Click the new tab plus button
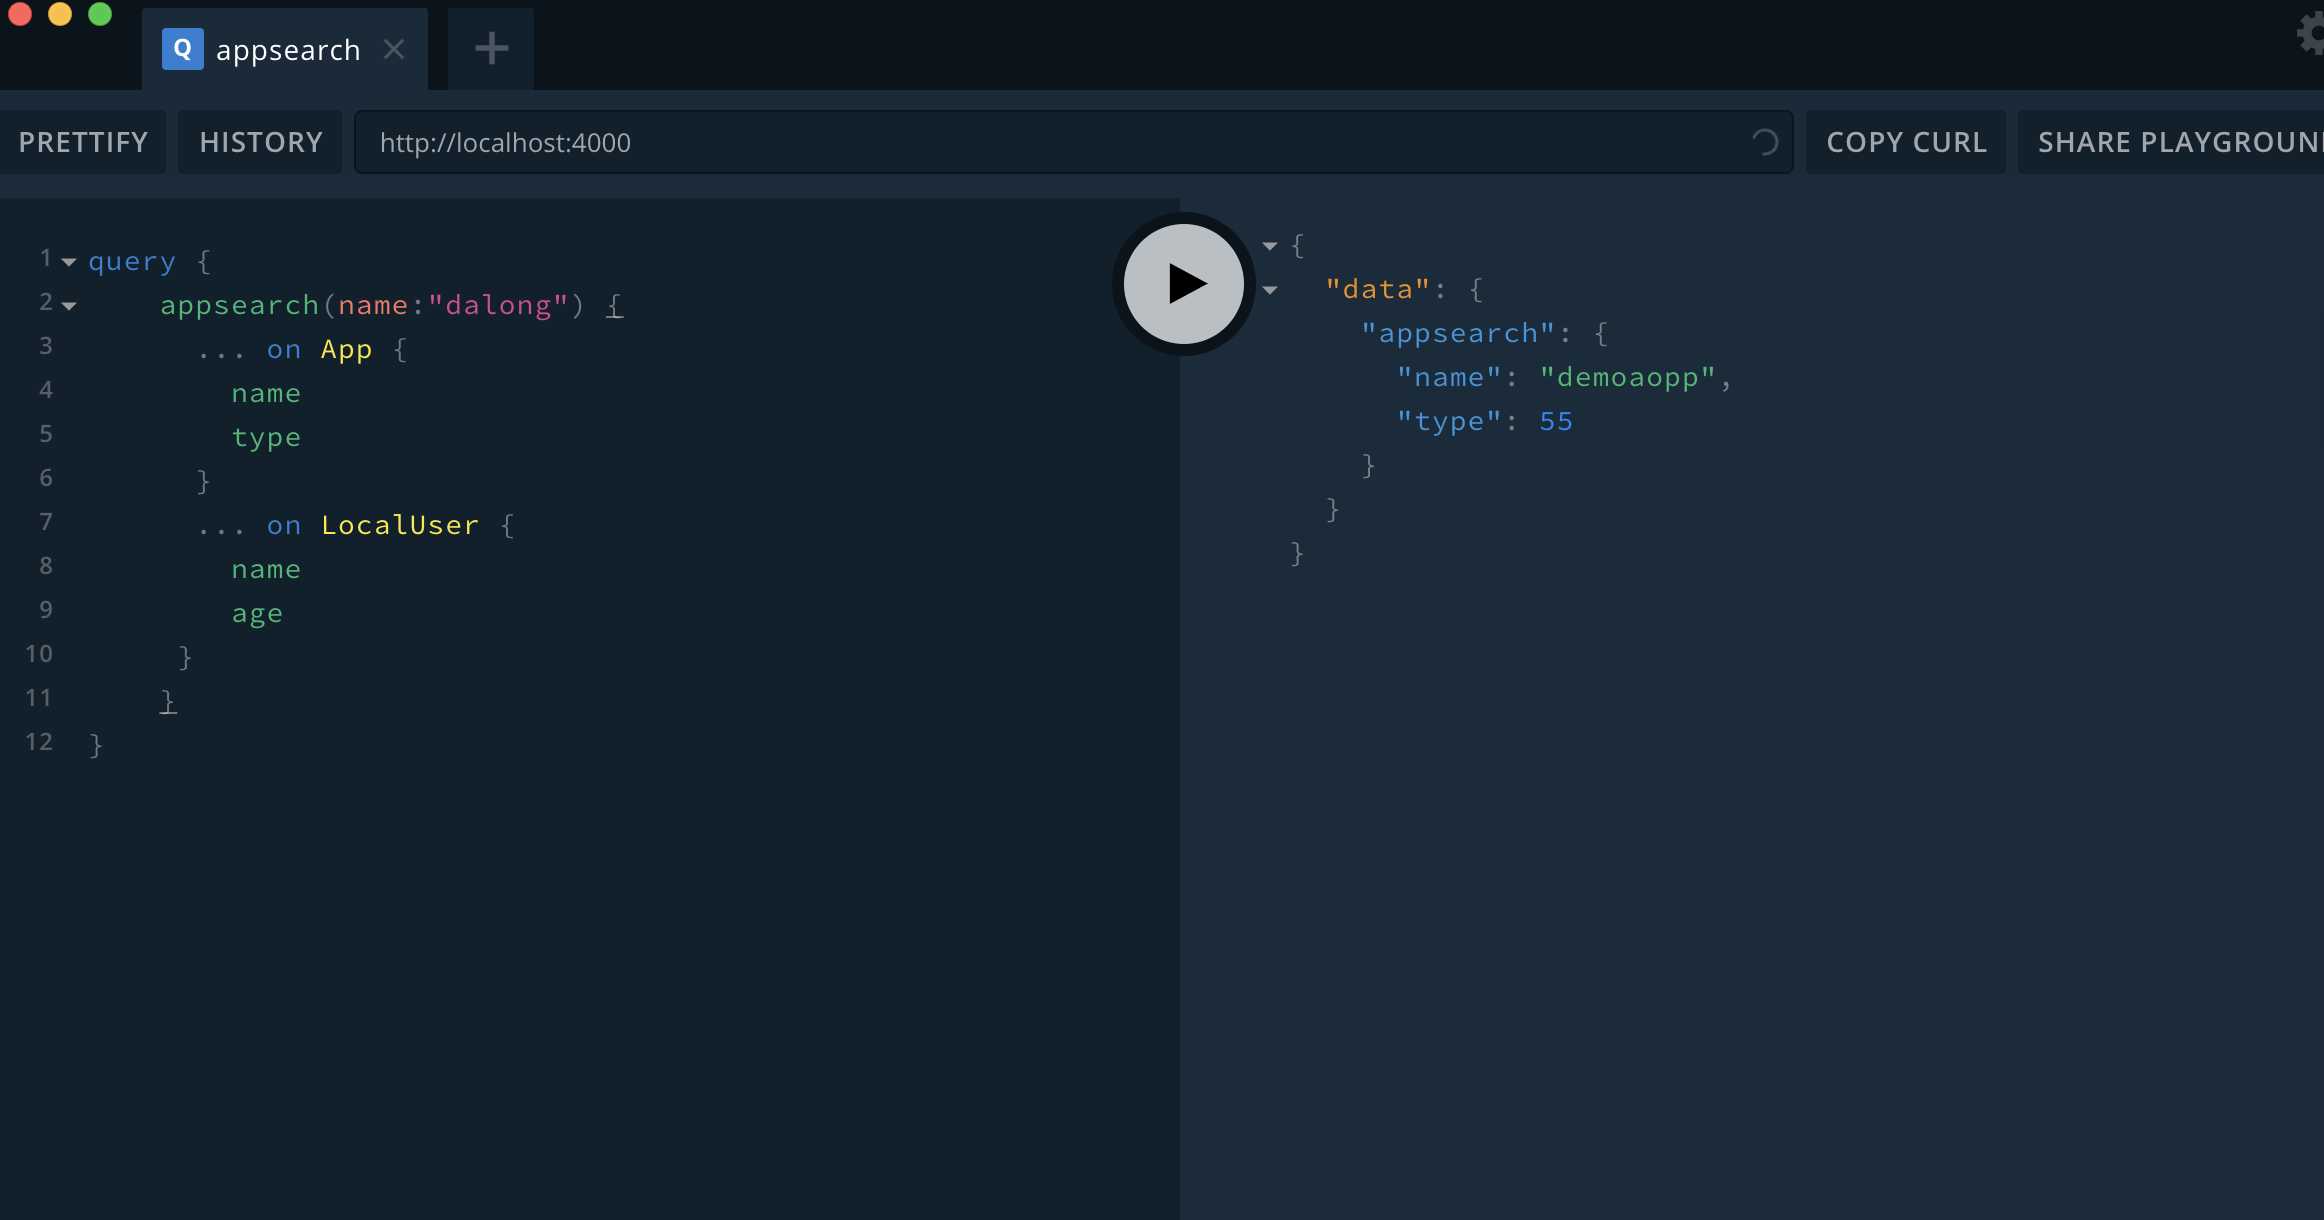Image resolution: width=2324 pixels, height=1220 pixels. tap(490, 48)
